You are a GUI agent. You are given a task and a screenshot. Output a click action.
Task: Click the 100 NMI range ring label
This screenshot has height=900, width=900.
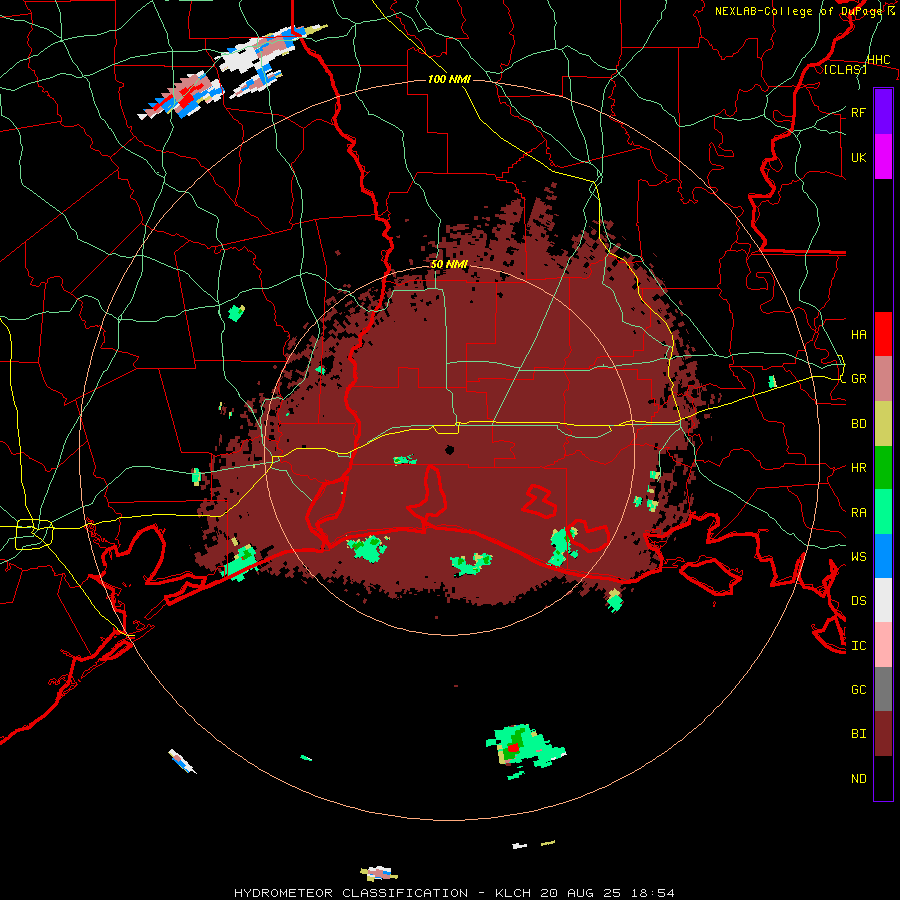click(x=449, y=79)
